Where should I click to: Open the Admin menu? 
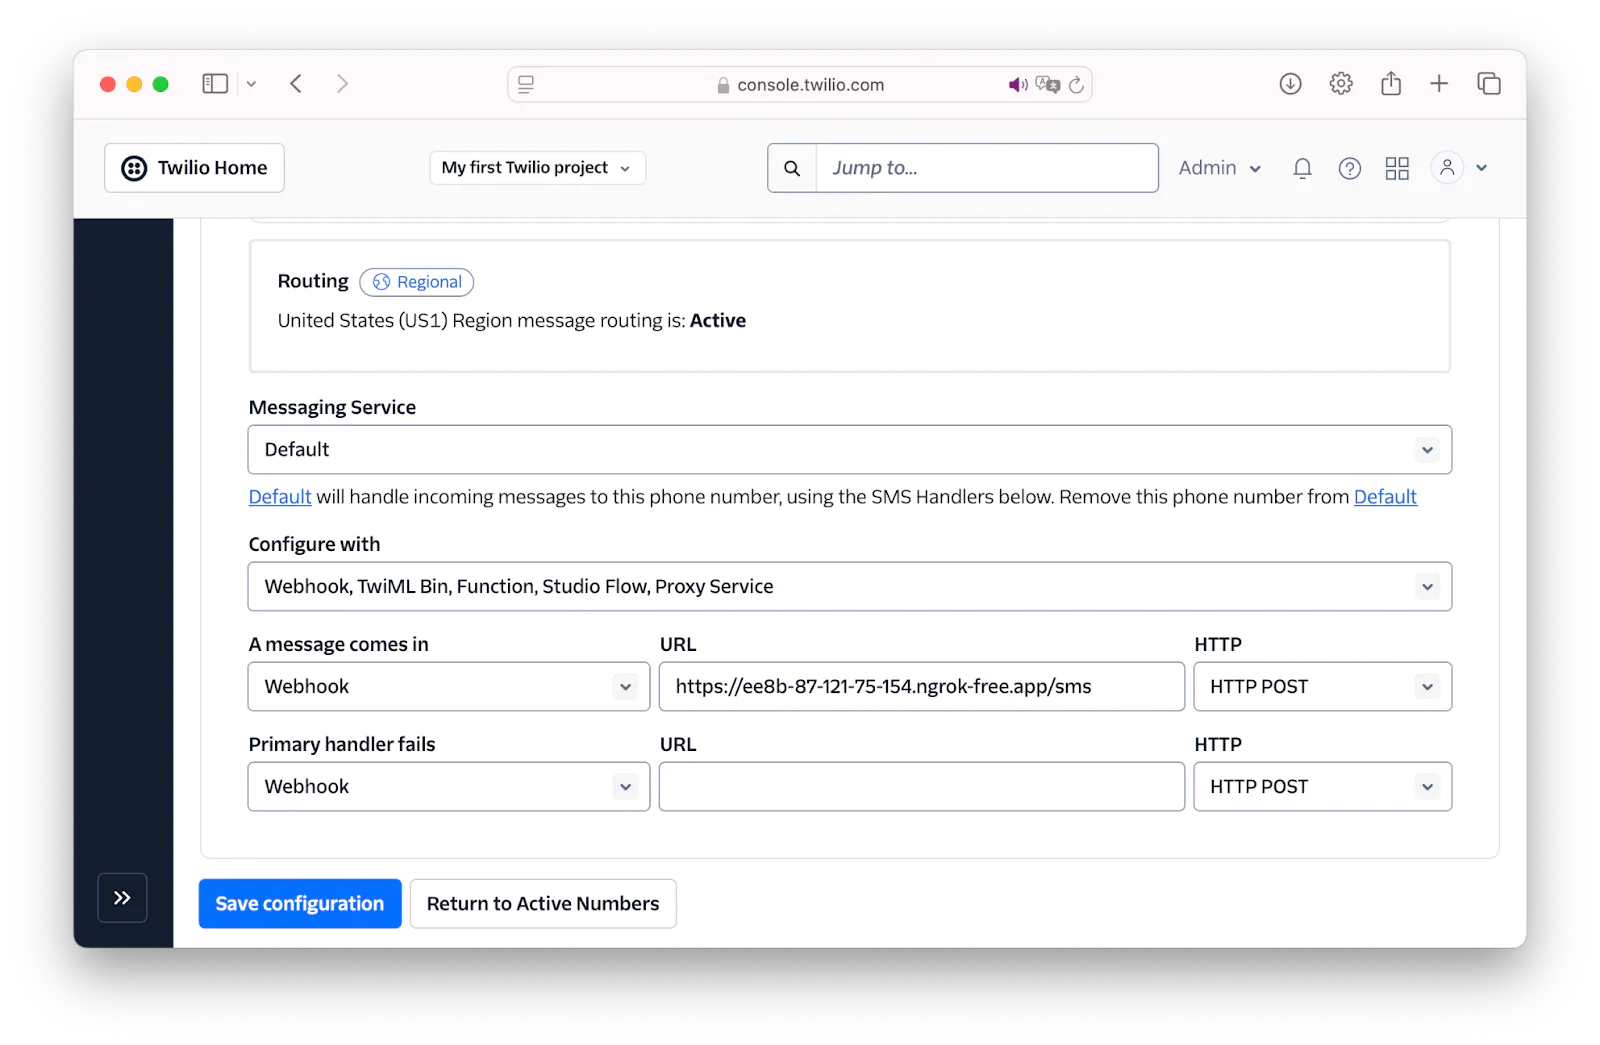point(1217,168)
